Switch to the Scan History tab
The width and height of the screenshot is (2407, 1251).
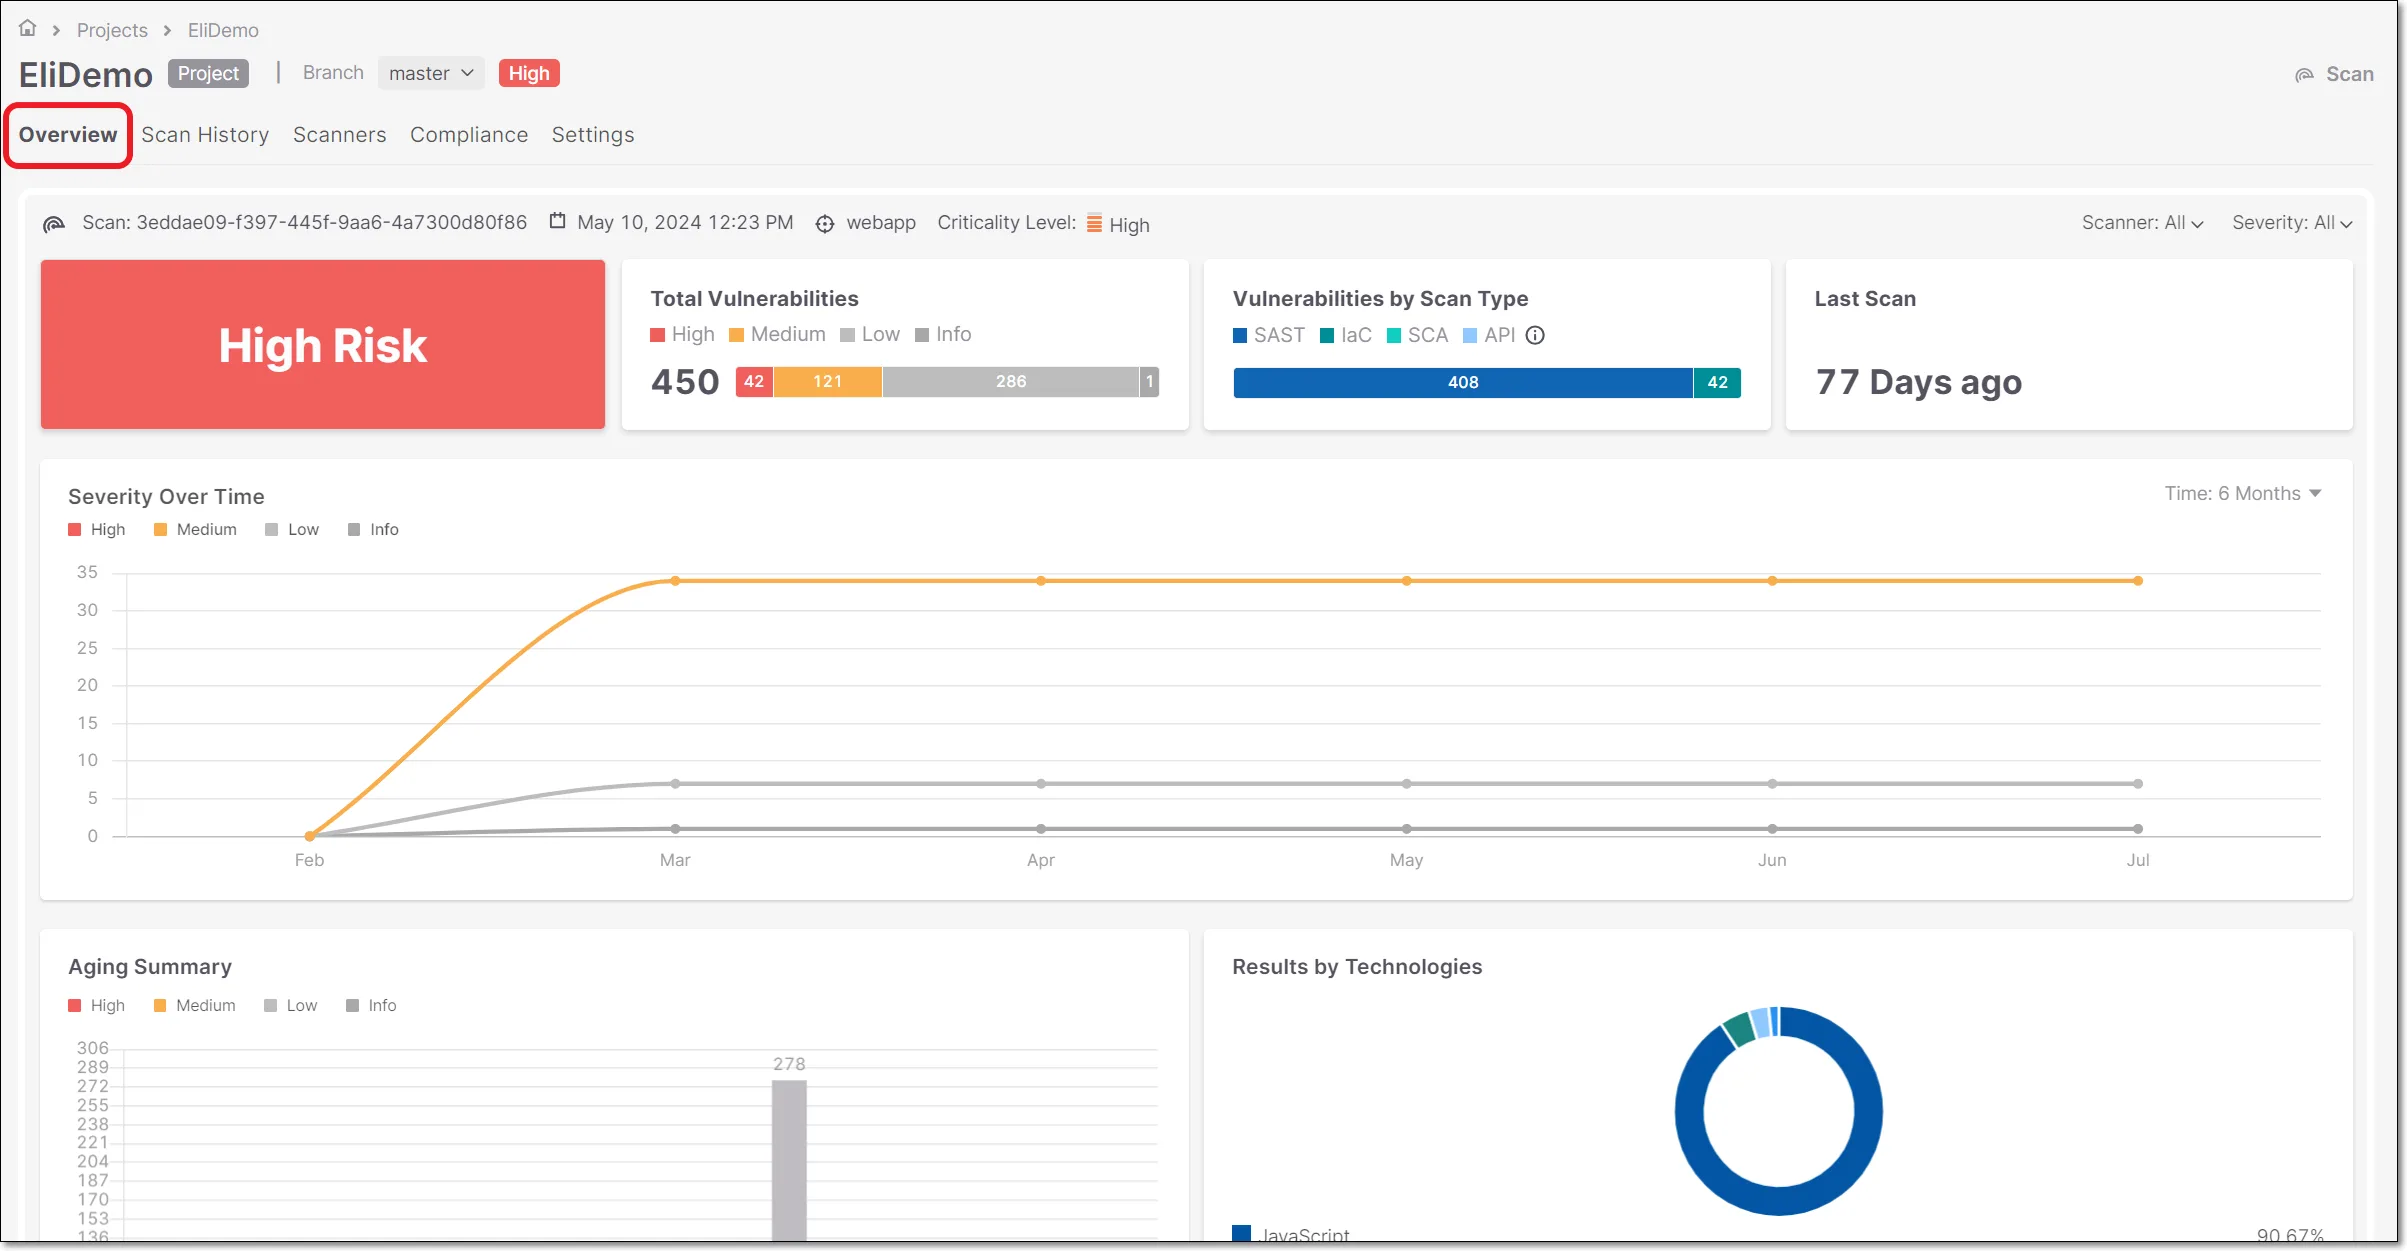205,134
